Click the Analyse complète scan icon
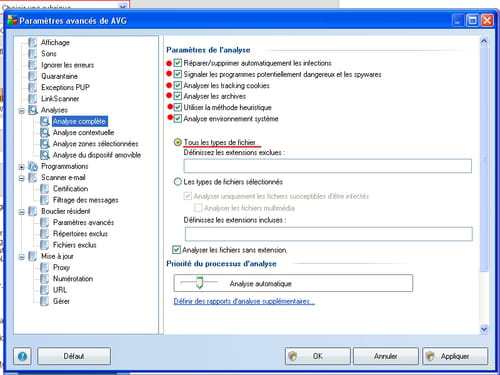This screenshot has width=500, height=375. pos(45,121)
